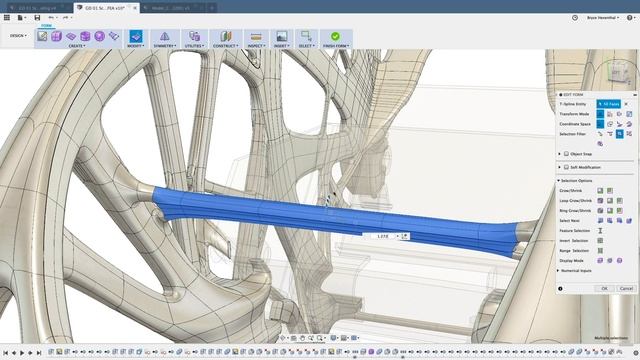Activate the Edit Form tool in Modify
The height and width of the screenshot is (360, 640).
click(136, 36)
